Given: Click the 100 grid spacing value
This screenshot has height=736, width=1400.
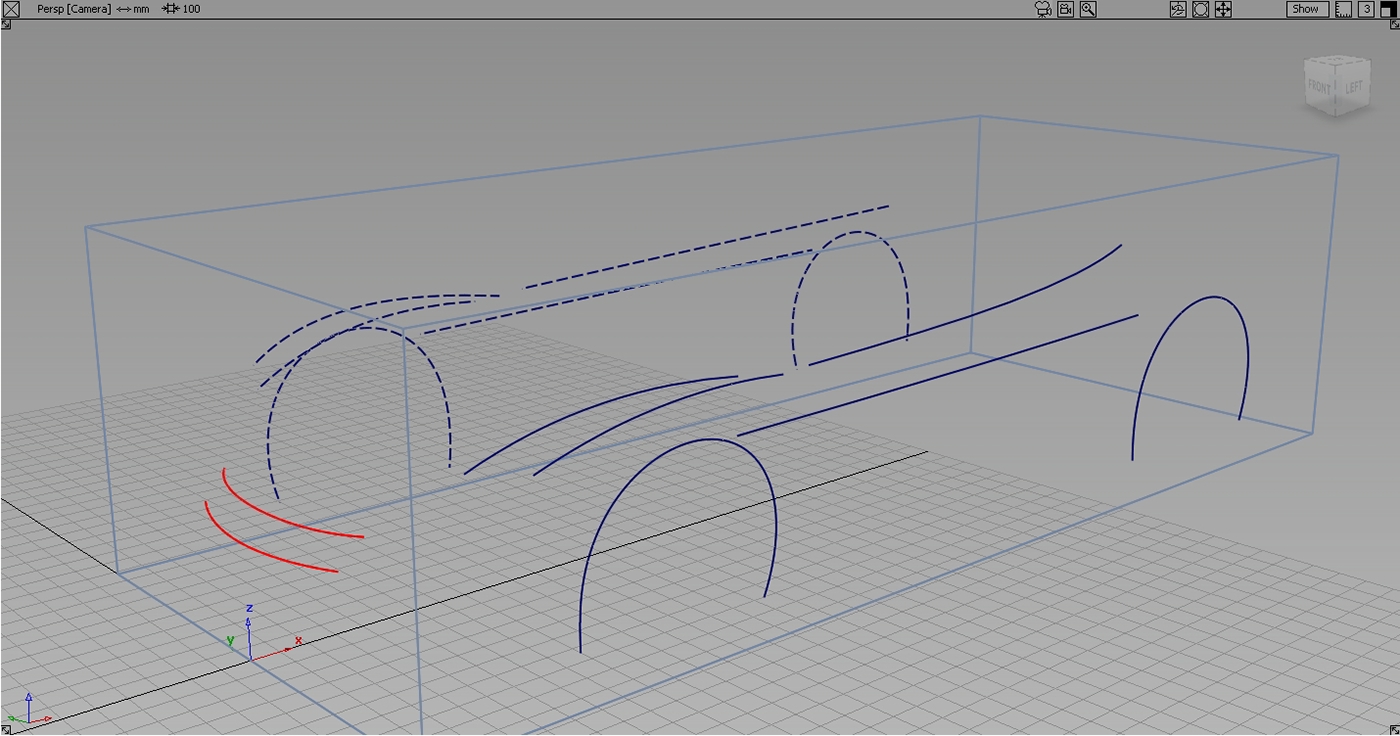Looking at the screenshot, I should [191, 9].
